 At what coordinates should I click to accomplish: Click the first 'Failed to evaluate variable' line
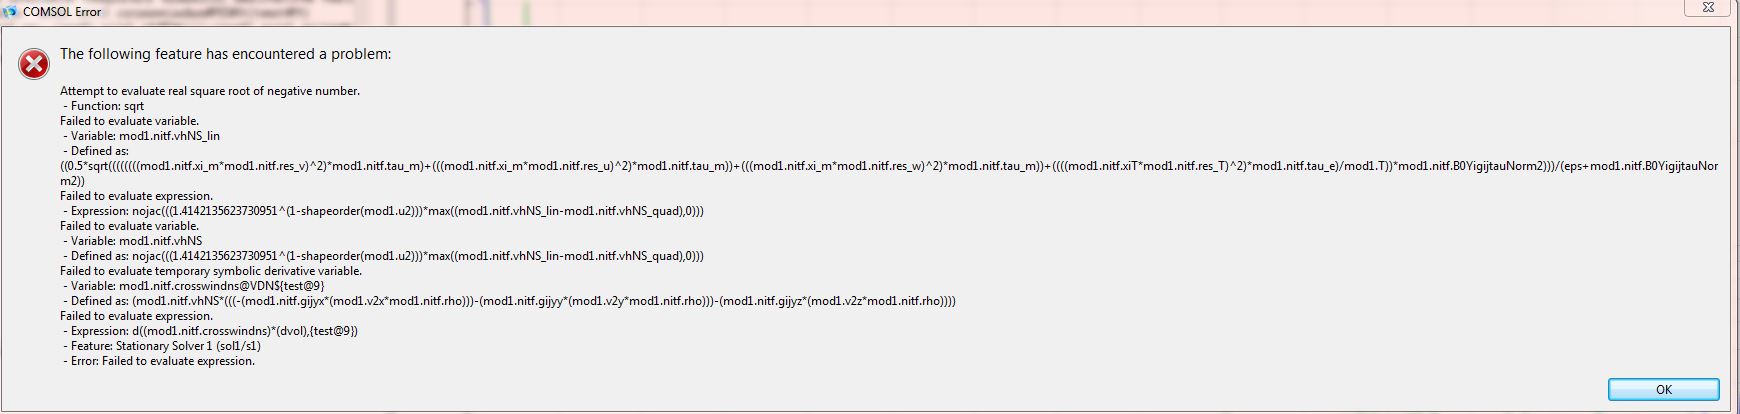129,121
